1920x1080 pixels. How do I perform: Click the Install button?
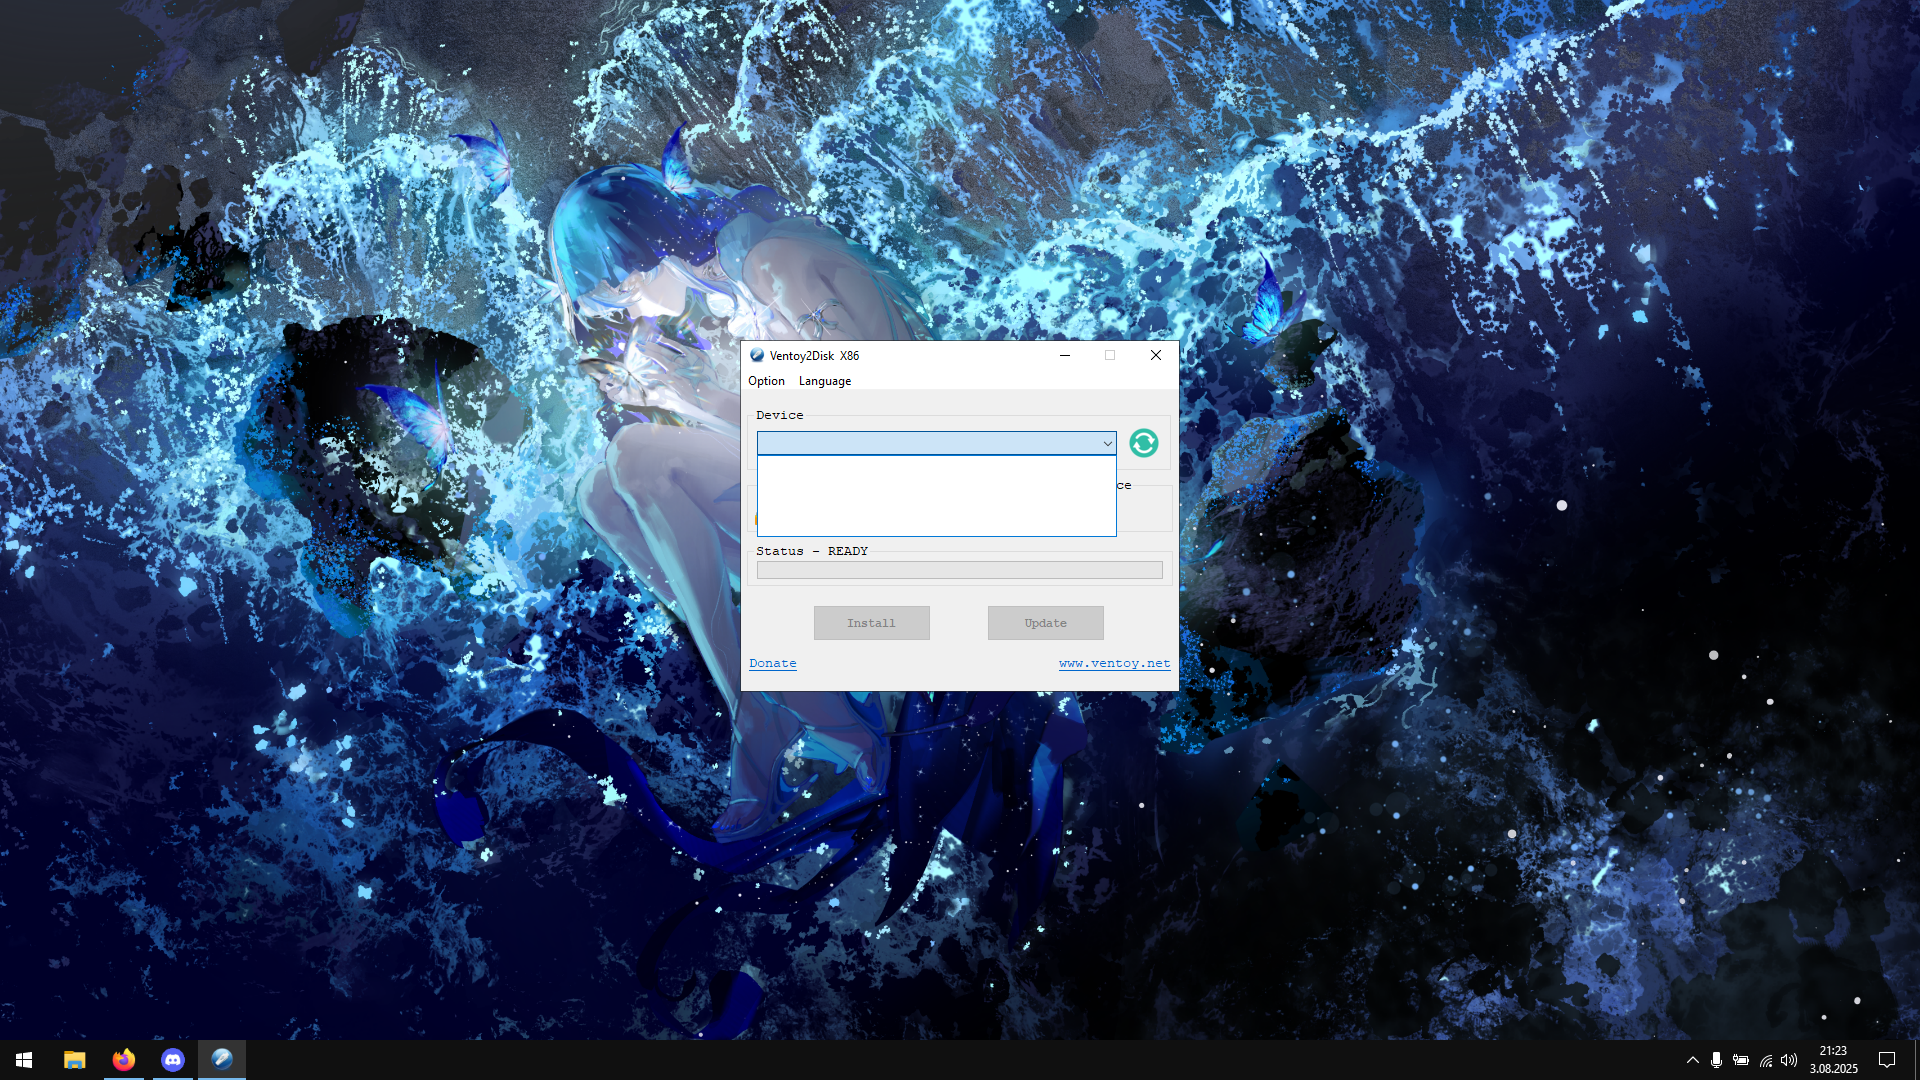(x=872, y=623)
